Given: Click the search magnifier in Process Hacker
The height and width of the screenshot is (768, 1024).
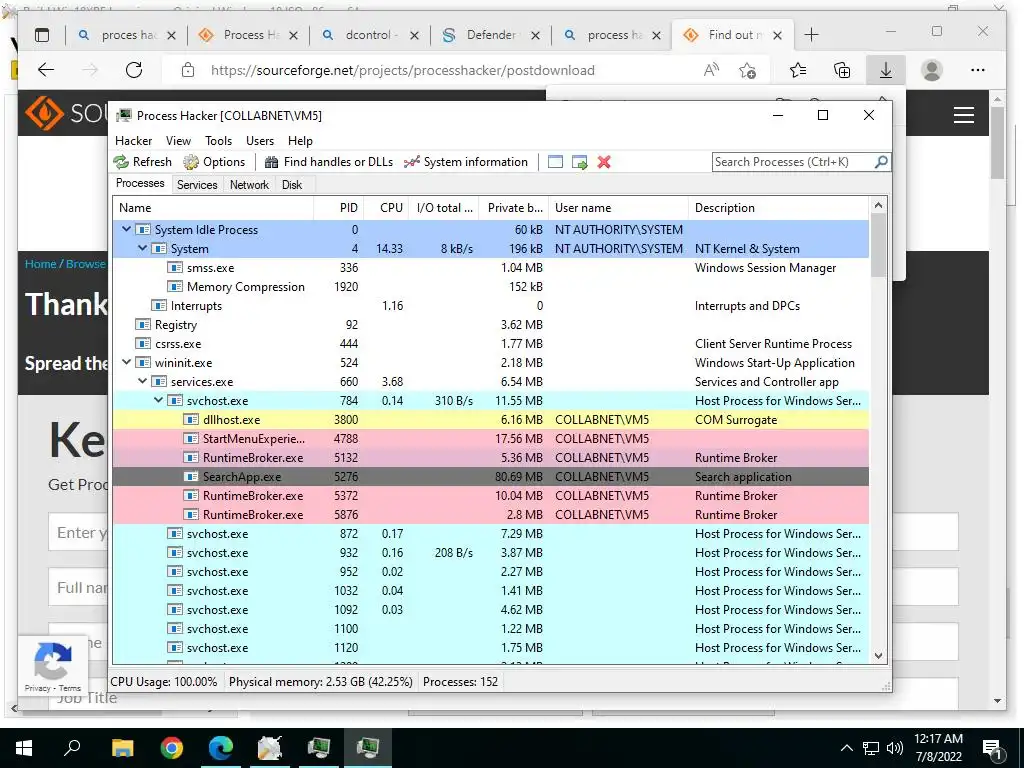Looking at the screenshot, I should coord(881,161).
